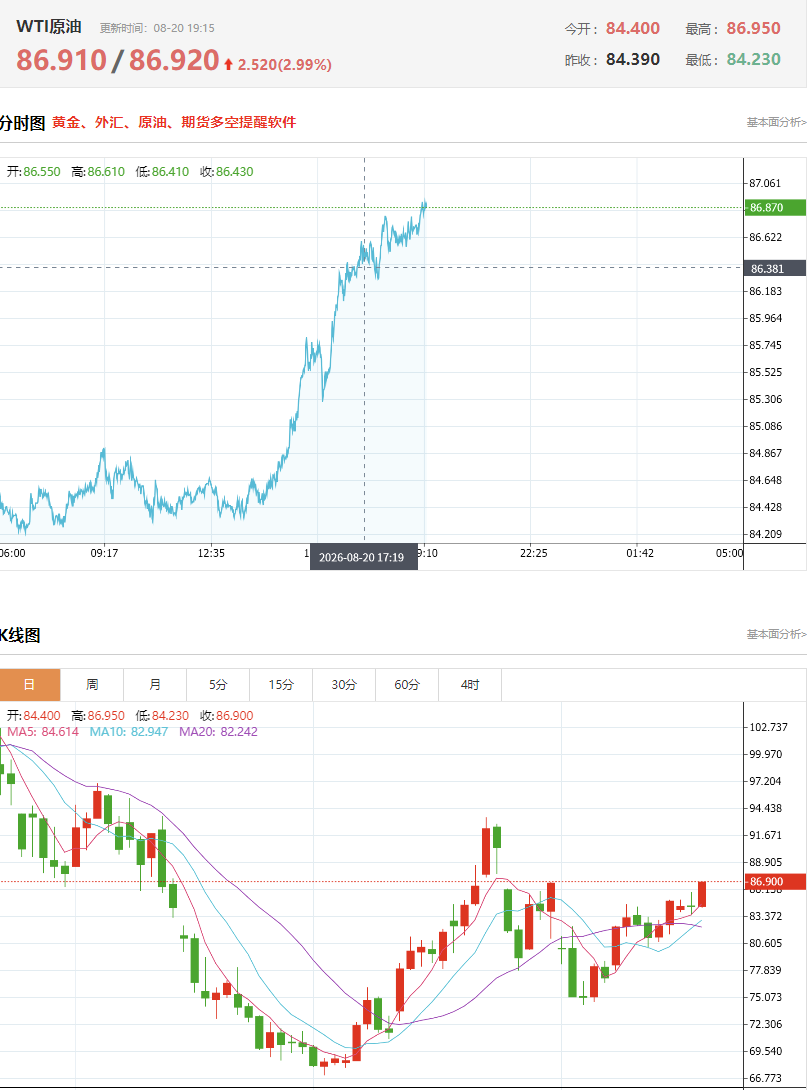Switch to the 5分 interval tab
This screenshot has width=808, height=1090.
[x=218, y=685]
